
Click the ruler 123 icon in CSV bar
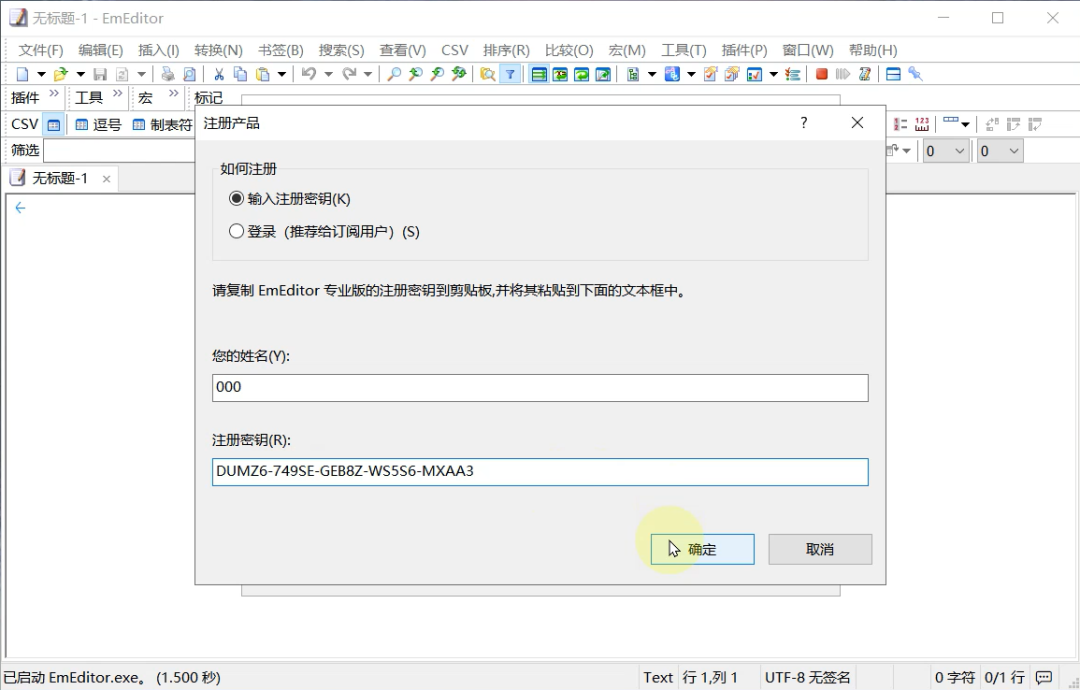pos(922,125)
